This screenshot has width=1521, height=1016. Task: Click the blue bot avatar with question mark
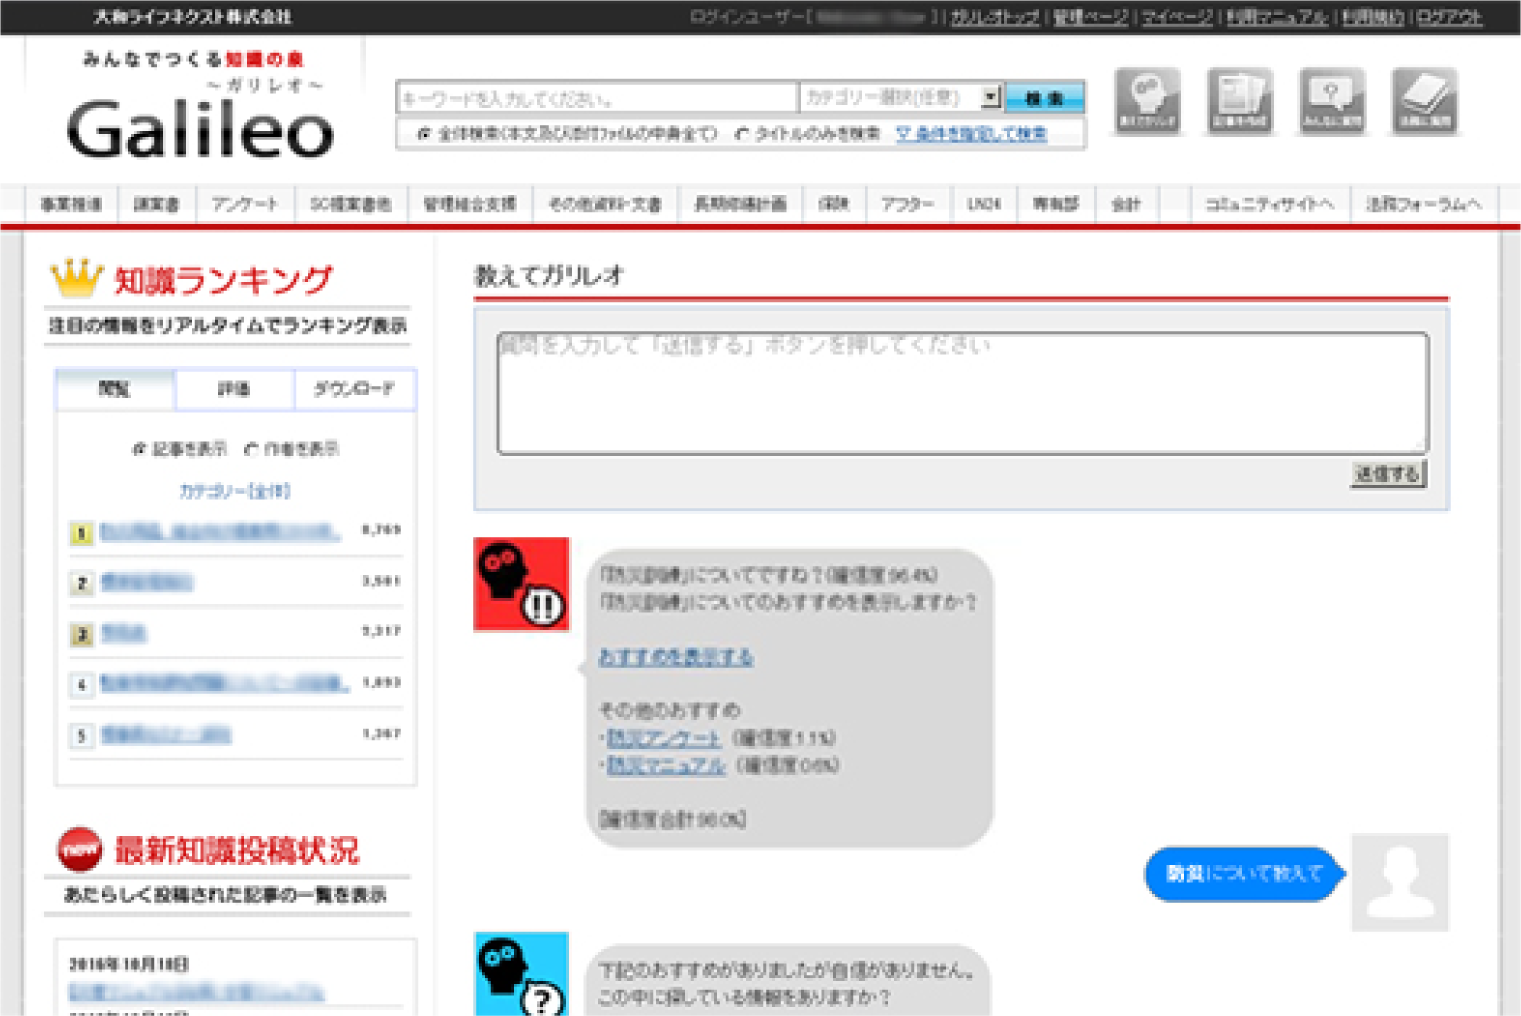coord(521,974)
